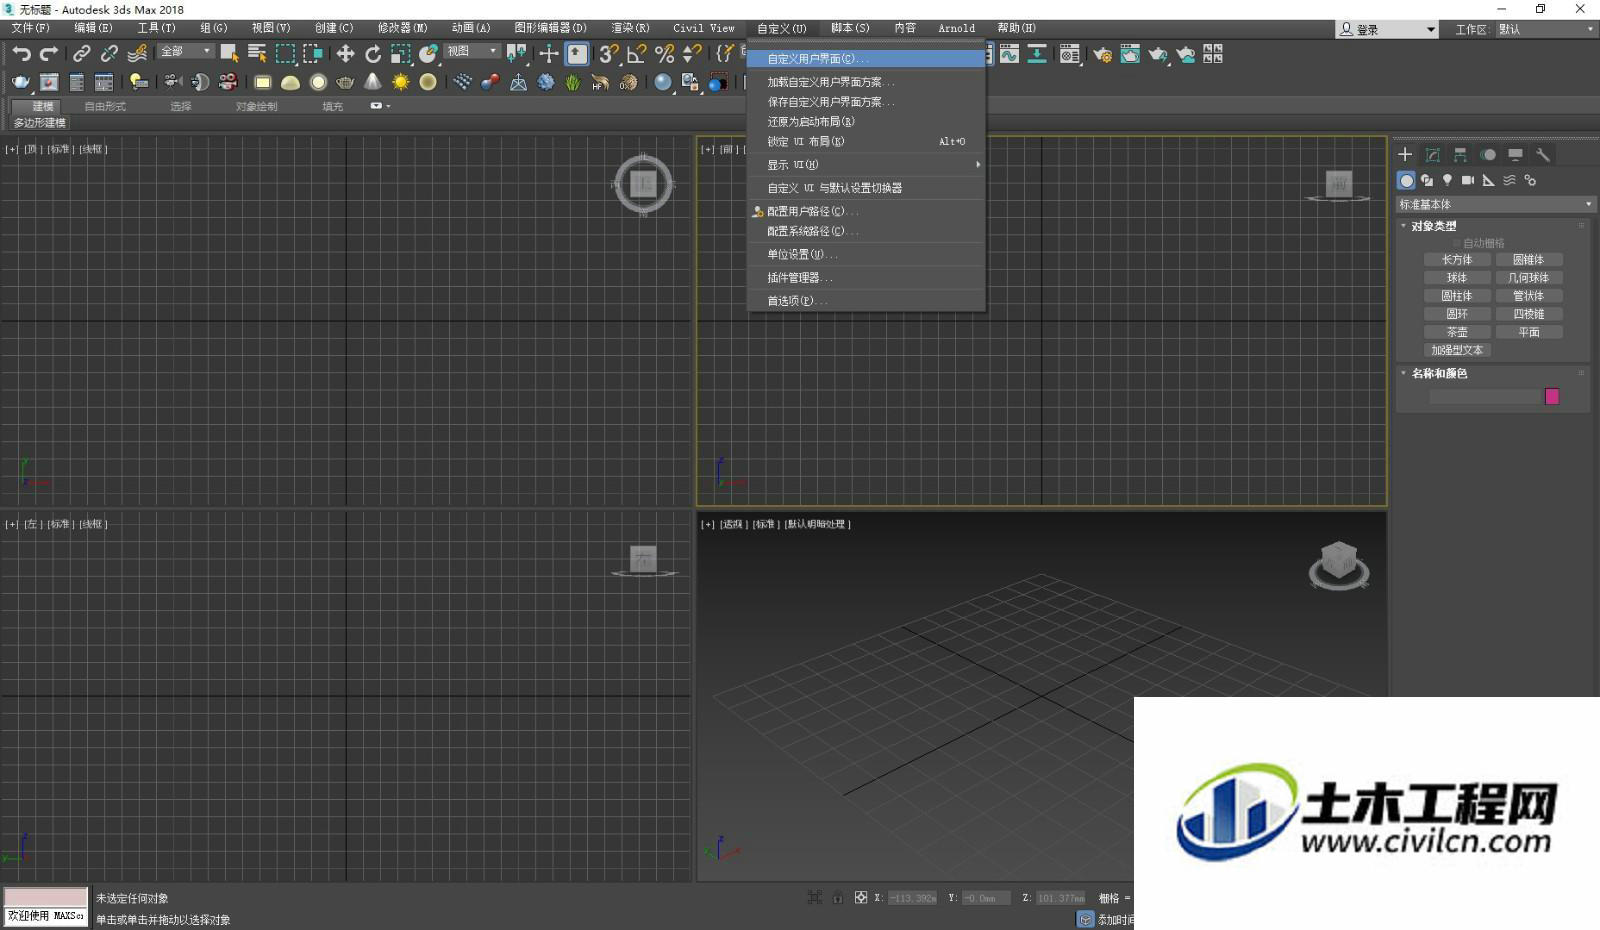Toggle Angle Snap
This screenshot has height=930, width=1600.
click(636, 54)
